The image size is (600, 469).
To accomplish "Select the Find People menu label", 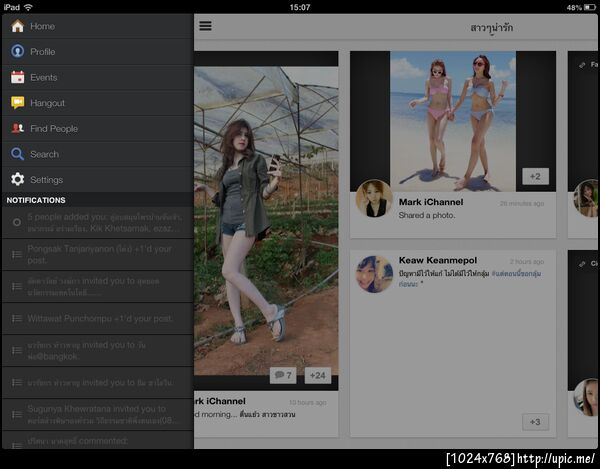I will [x=54, y=129].
